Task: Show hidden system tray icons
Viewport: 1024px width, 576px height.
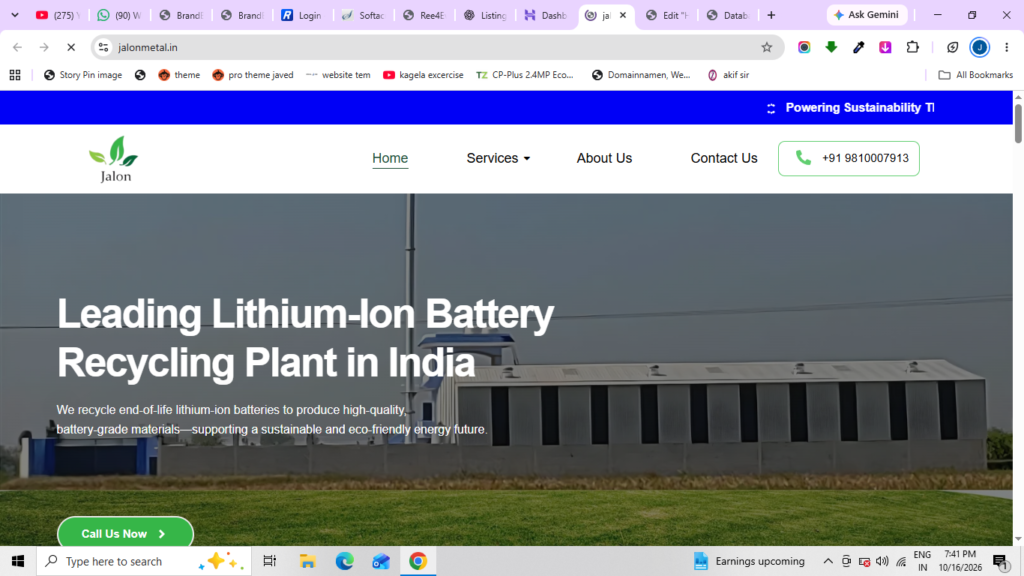Action: coord(827,561)
